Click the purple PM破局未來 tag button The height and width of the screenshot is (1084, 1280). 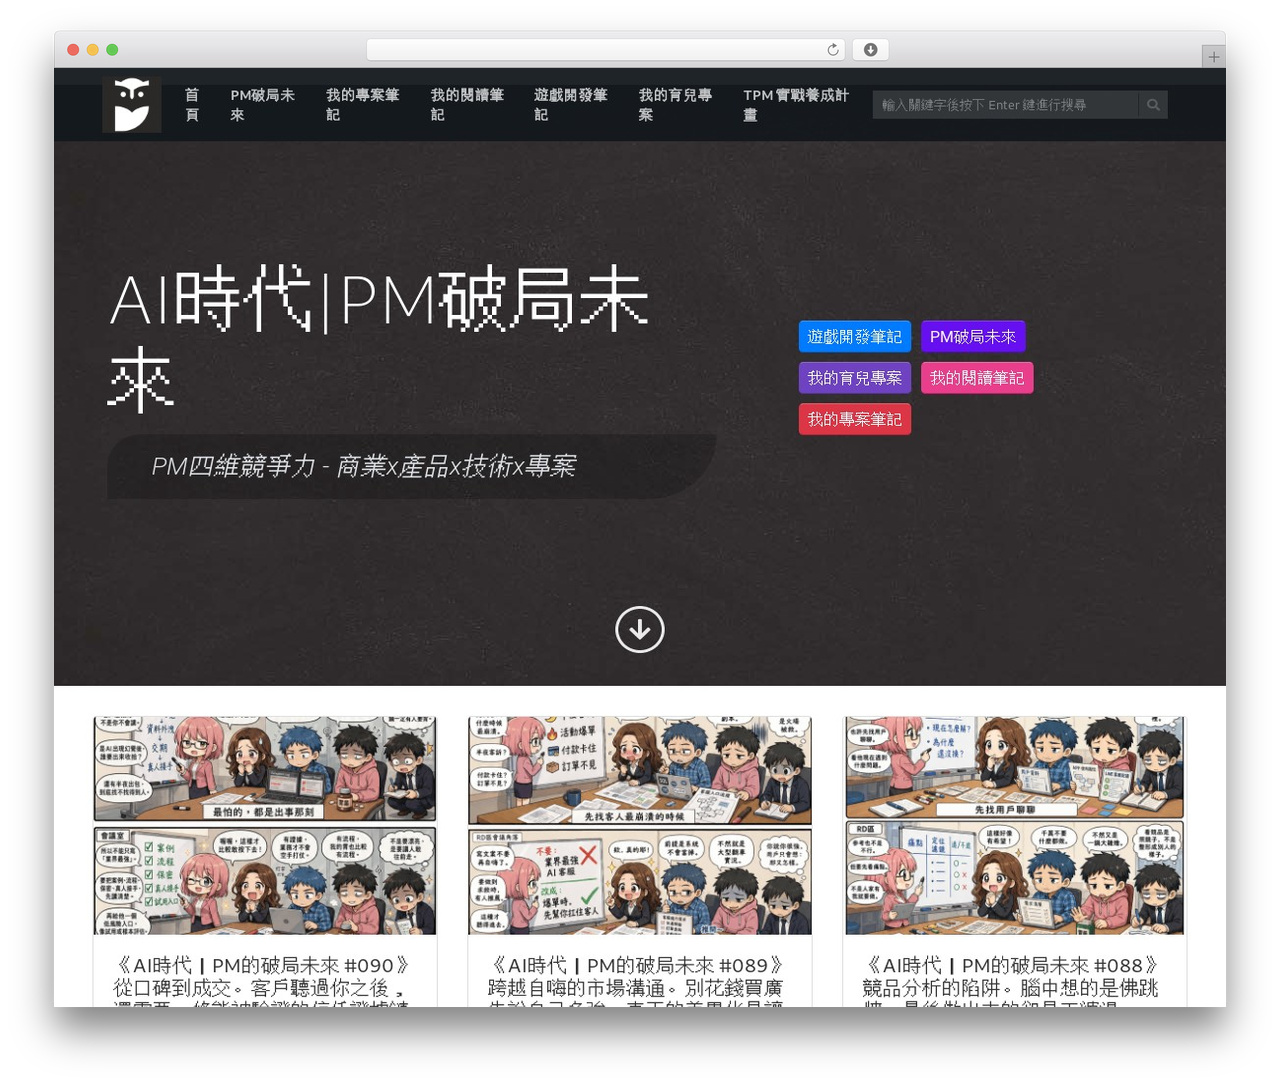[973, 337]
